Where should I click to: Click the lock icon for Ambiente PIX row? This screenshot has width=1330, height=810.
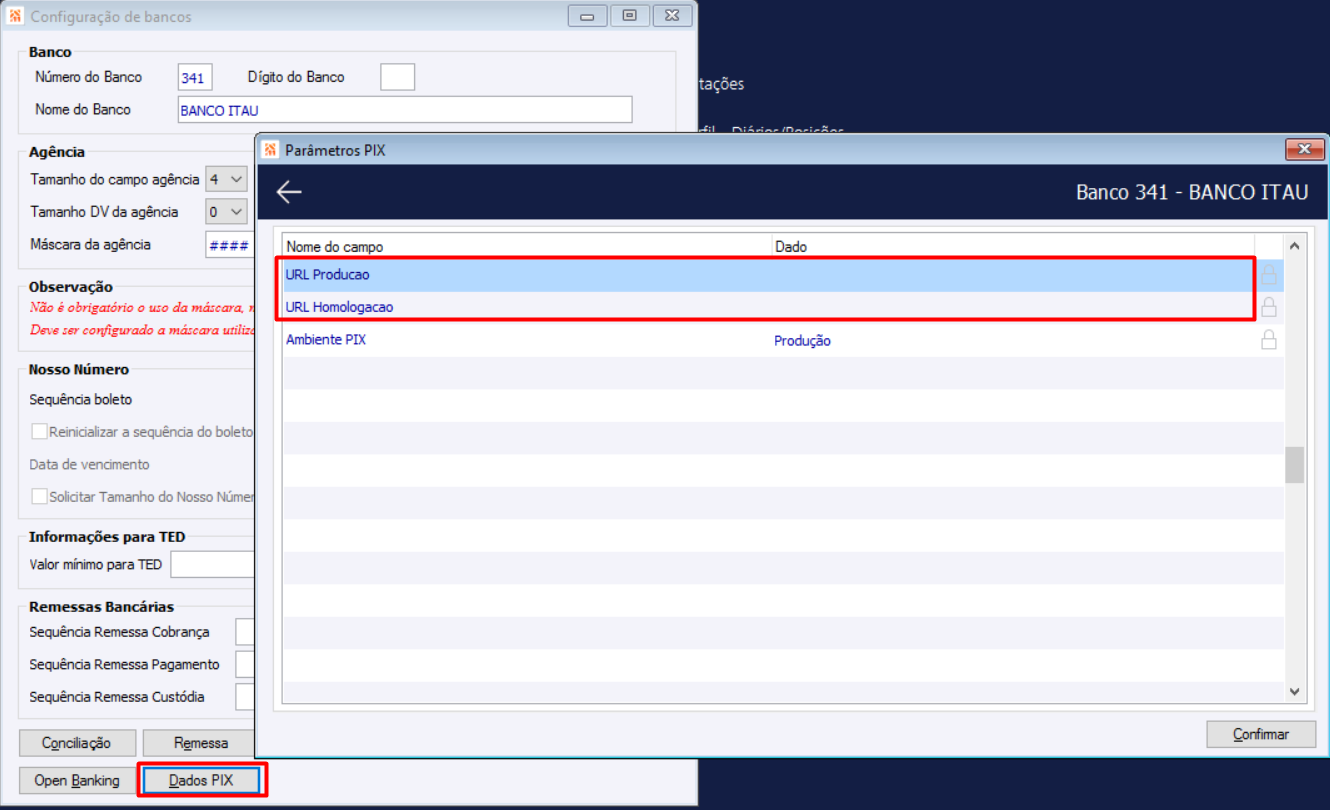tap(1269, 340)
